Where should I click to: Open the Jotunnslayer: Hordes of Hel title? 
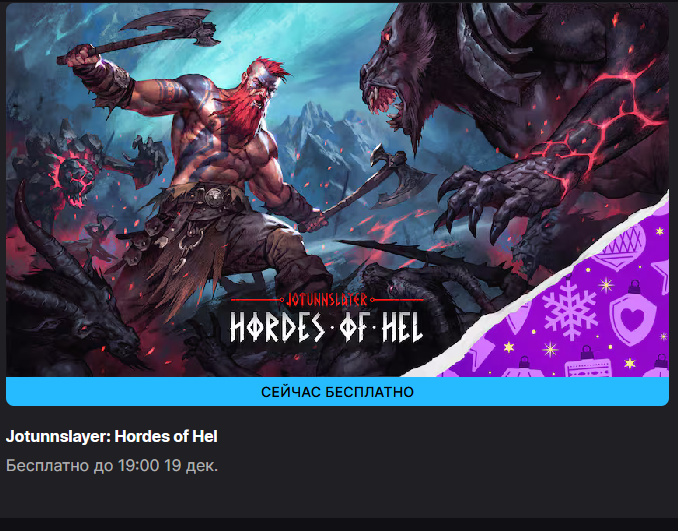tap(112, 436)
